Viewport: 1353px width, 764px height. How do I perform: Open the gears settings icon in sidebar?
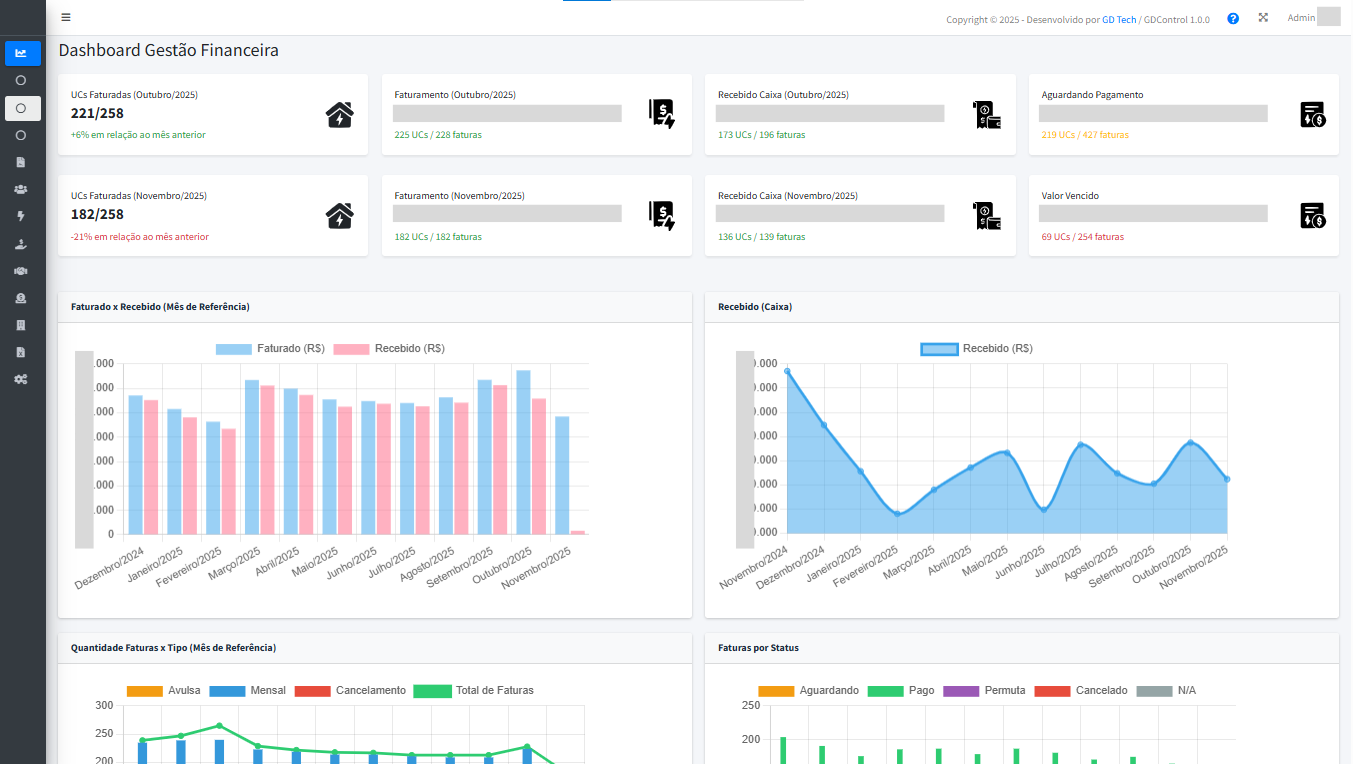point(22,379)
